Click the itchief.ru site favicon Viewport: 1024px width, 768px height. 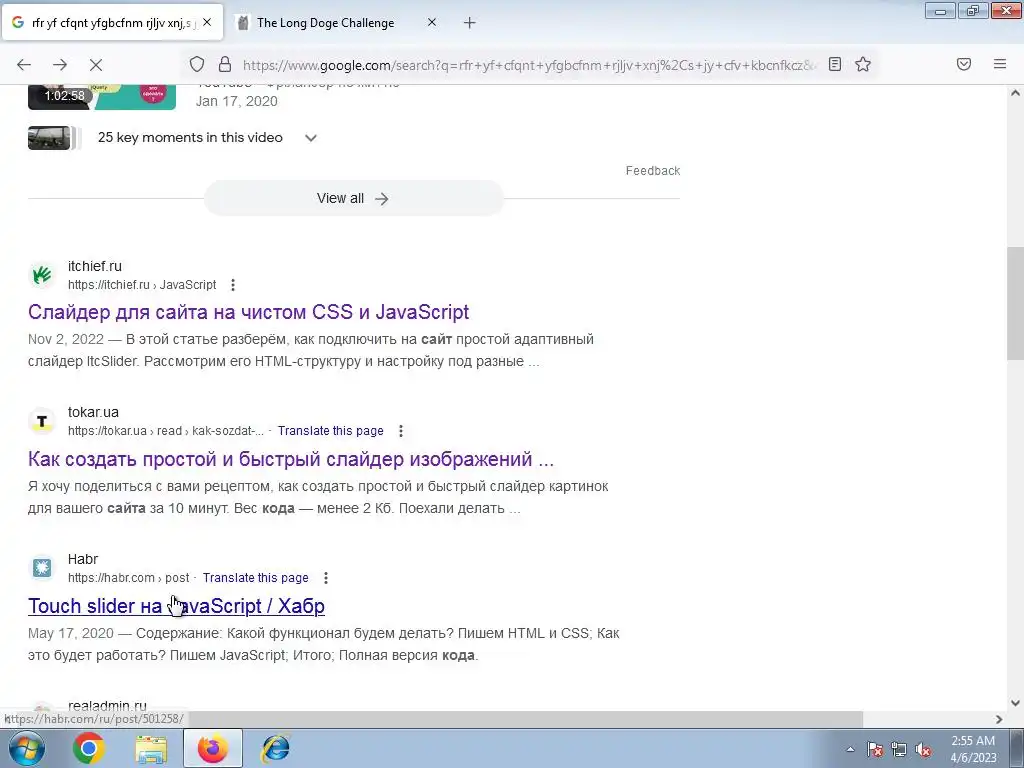[x=42, y=275]
